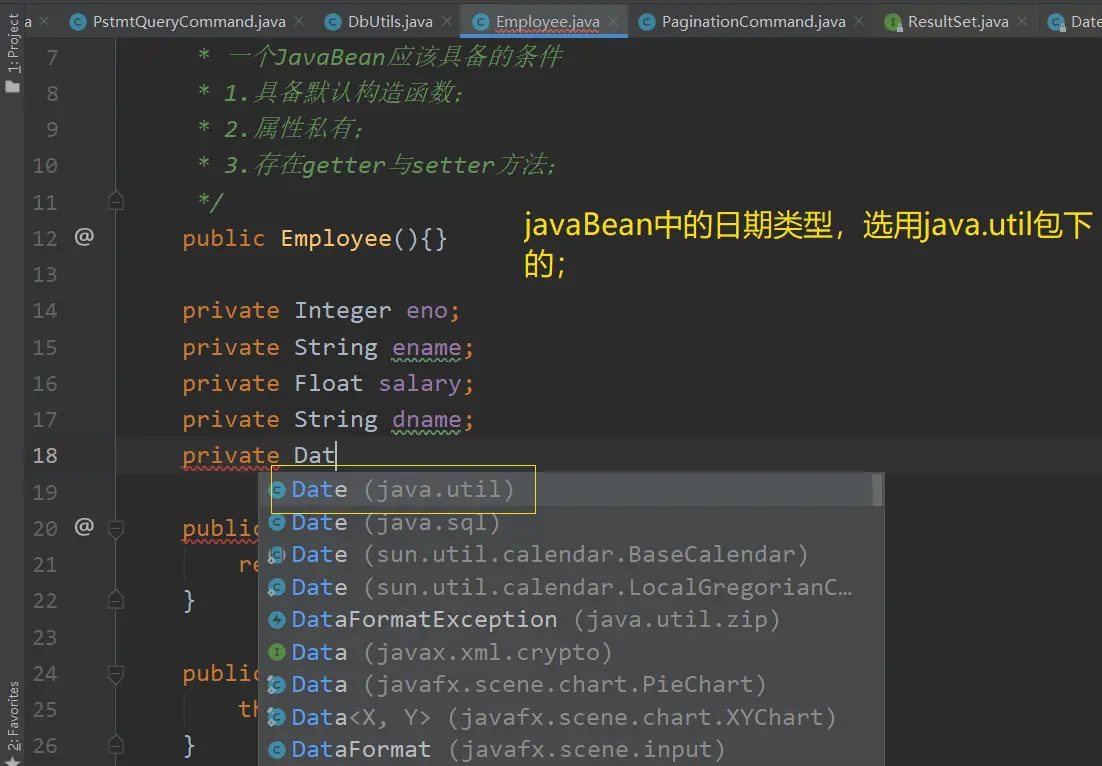Viewport: 1102px width, 766px height.
Task: Click the Integer type on line 14
Action: (x=342, y=310)
